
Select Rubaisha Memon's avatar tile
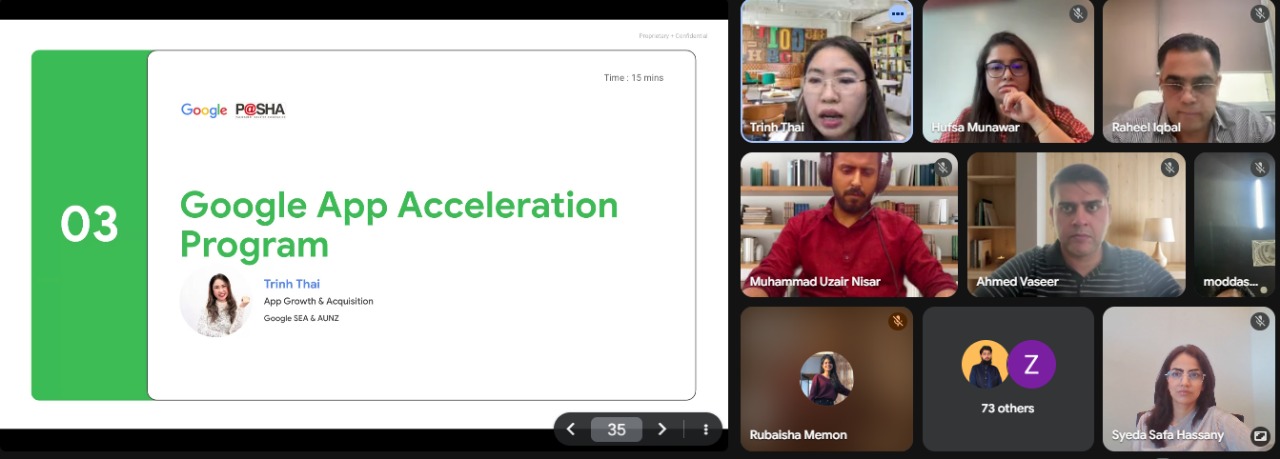pyautogui.click(x=826, y=378)
